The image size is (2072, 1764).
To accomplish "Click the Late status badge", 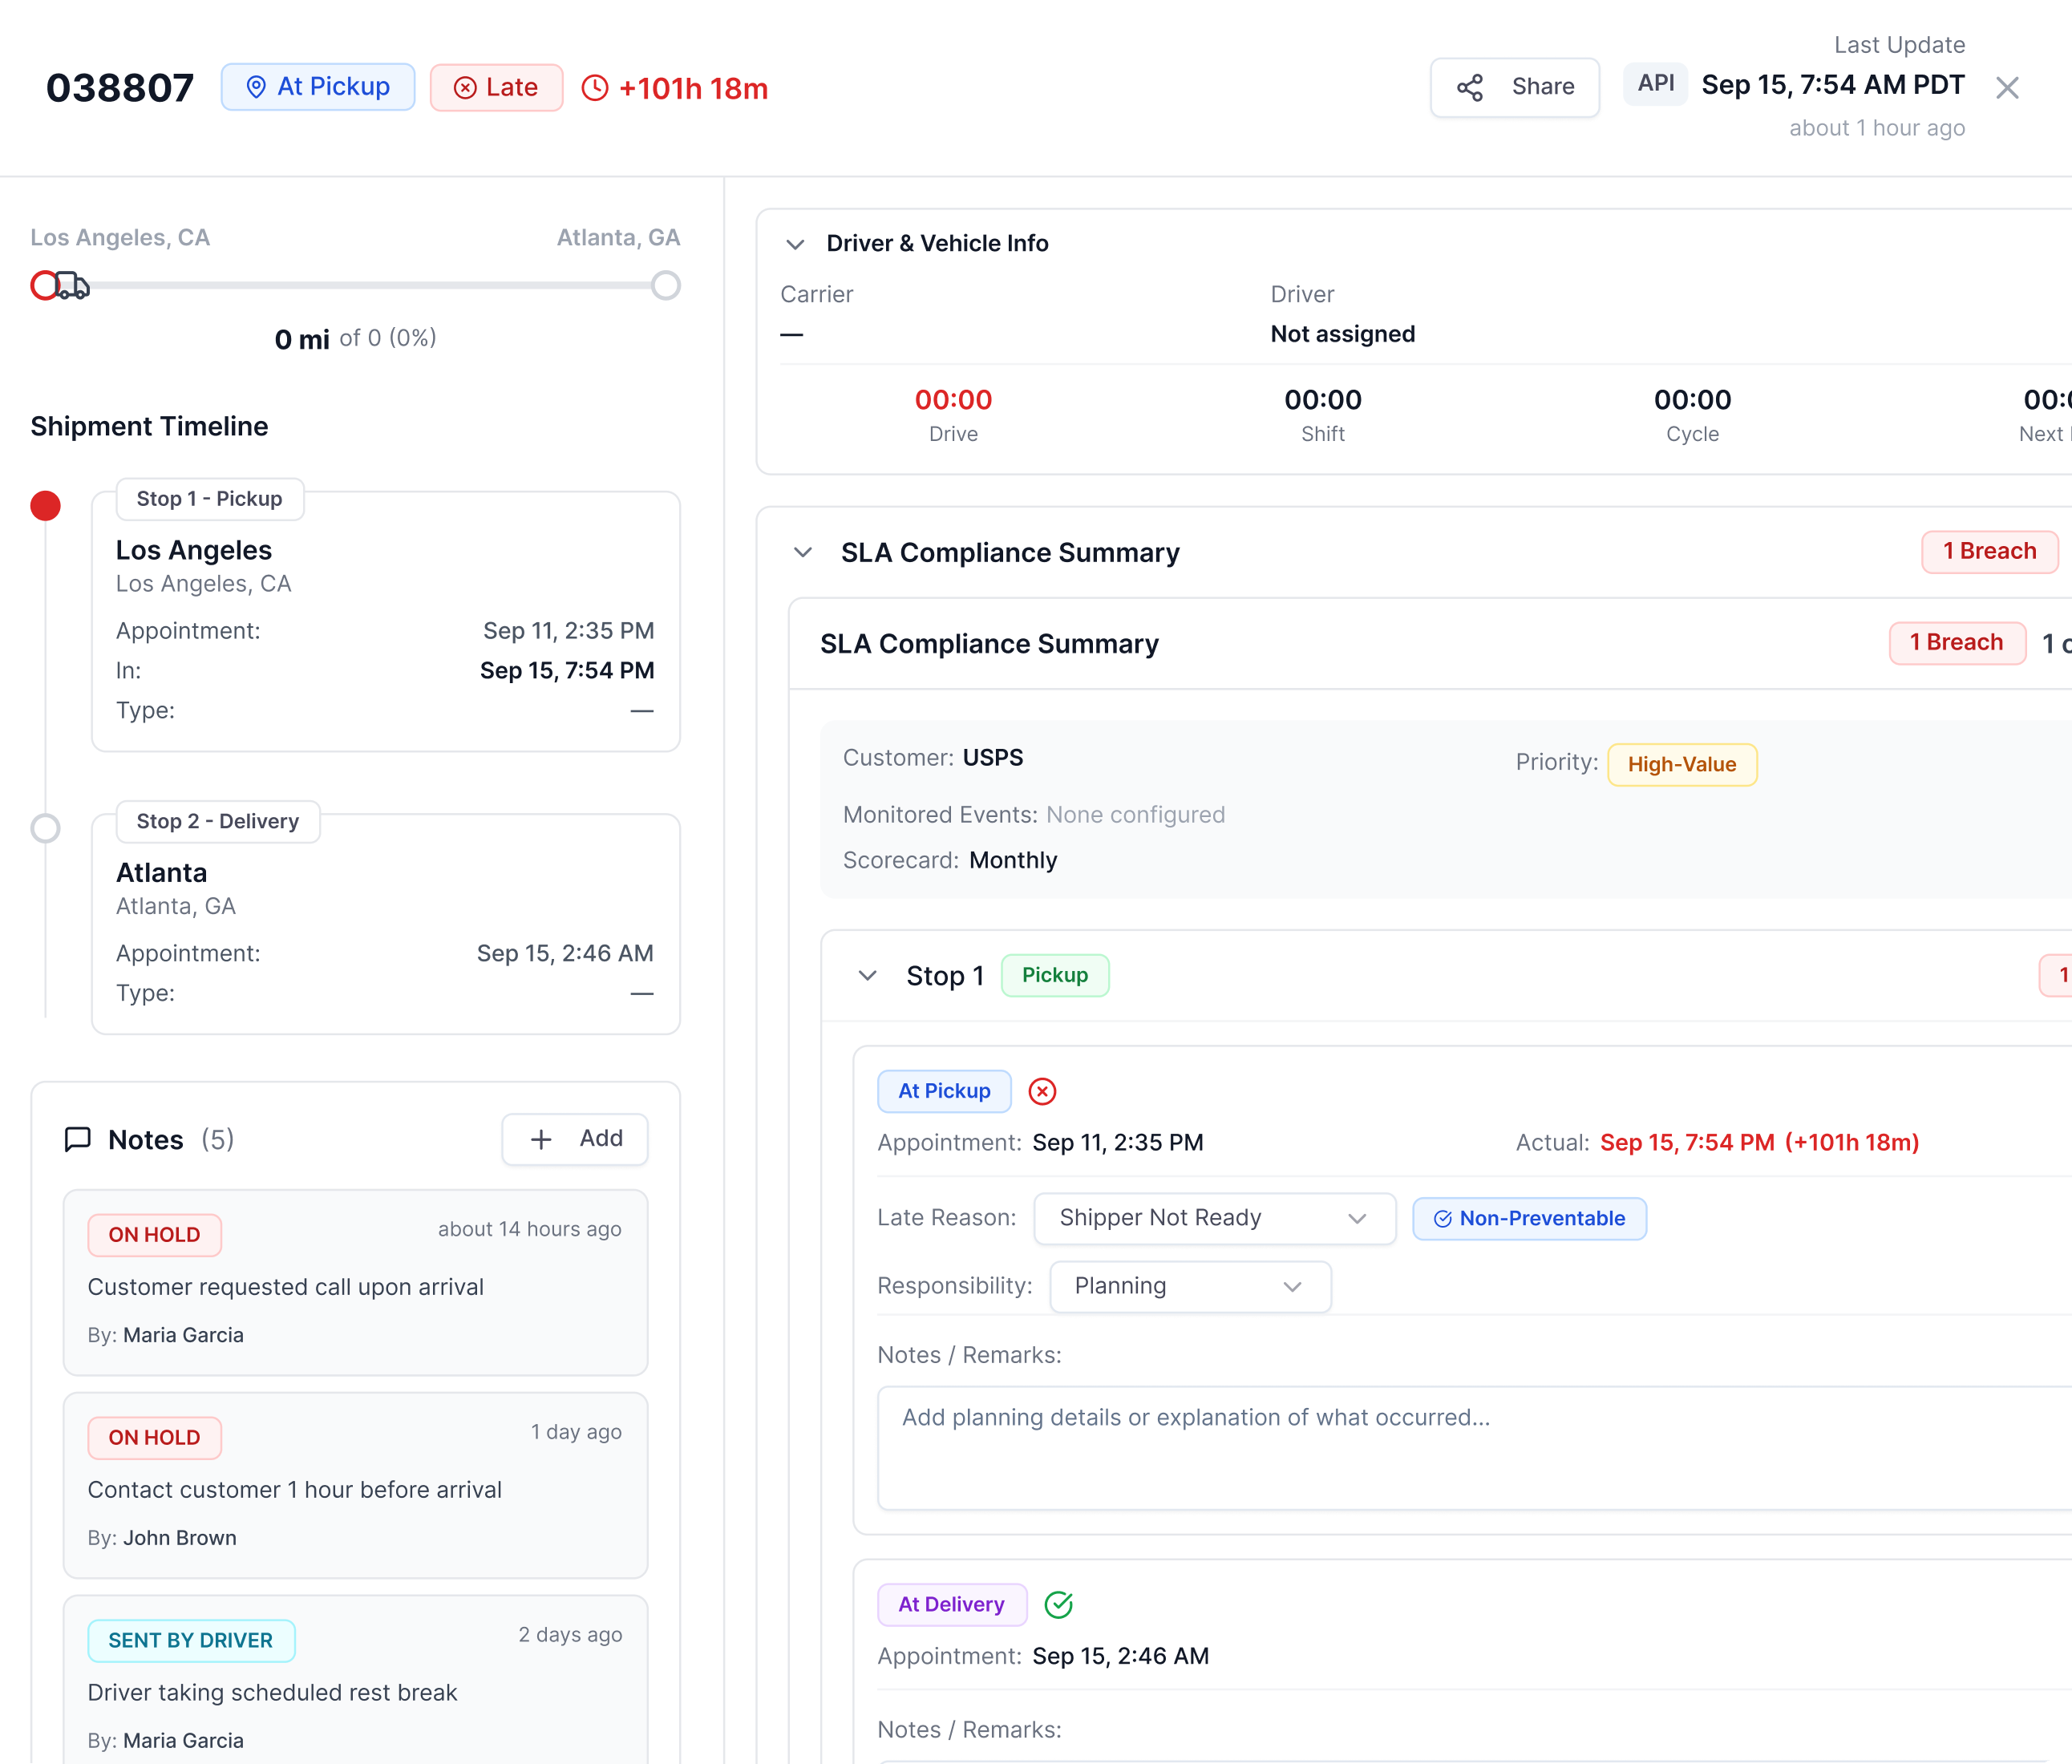I will click(x=496, y=87).
